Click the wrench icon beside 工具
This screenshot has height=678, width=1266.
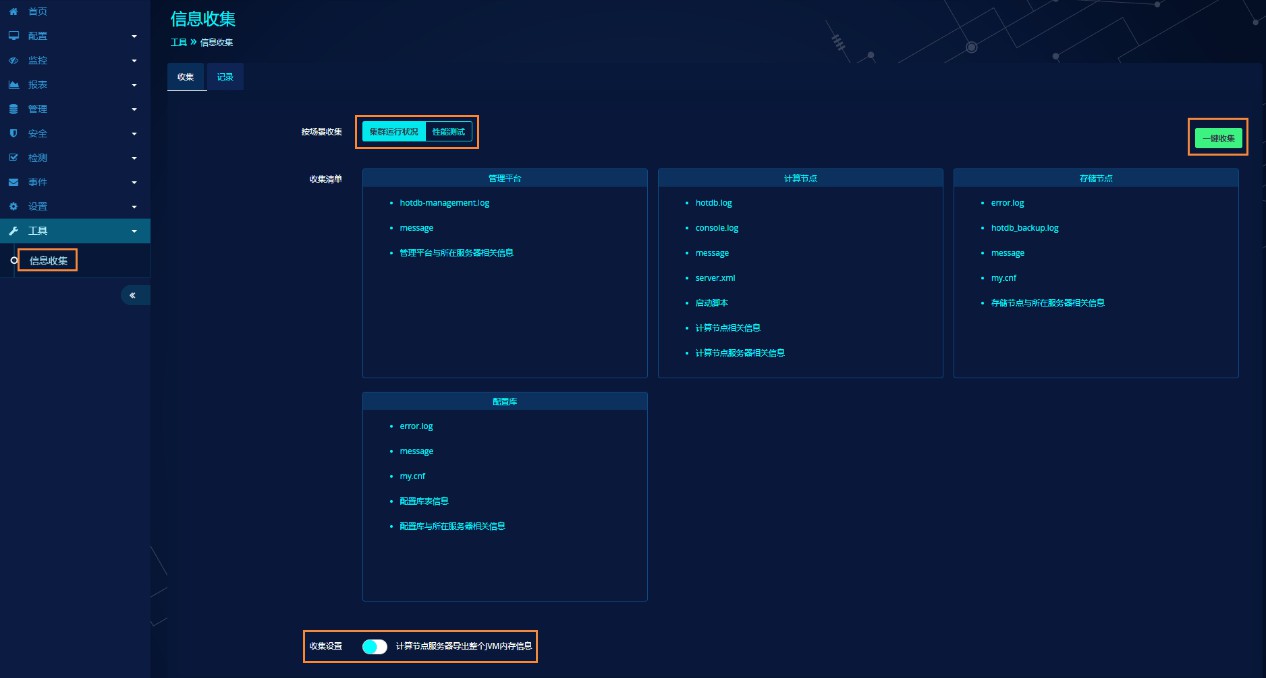click(x=13, y=231)
